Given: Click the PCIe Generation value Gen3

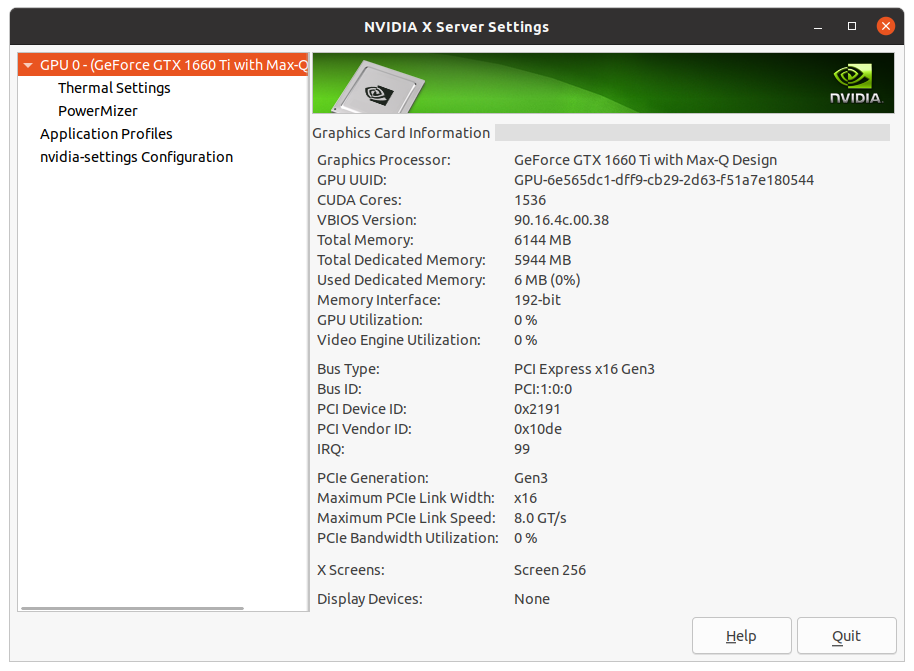Looking at the screenshot, I should [530, 478].
